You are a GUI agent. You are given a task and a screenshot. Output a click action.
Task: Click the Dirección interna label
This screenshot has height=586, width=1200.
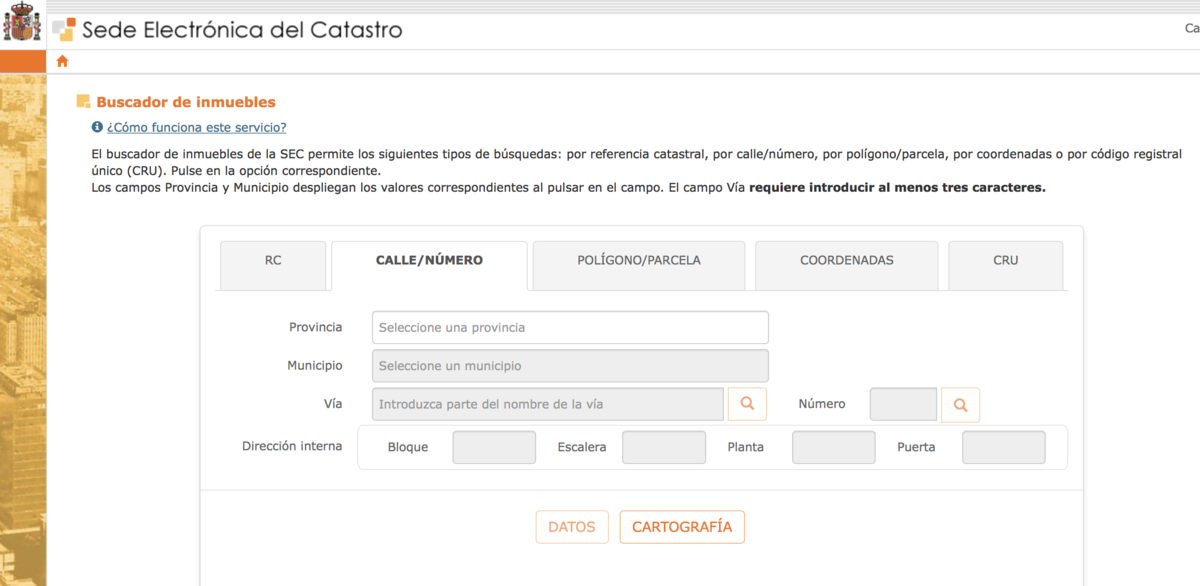(292, 446)
